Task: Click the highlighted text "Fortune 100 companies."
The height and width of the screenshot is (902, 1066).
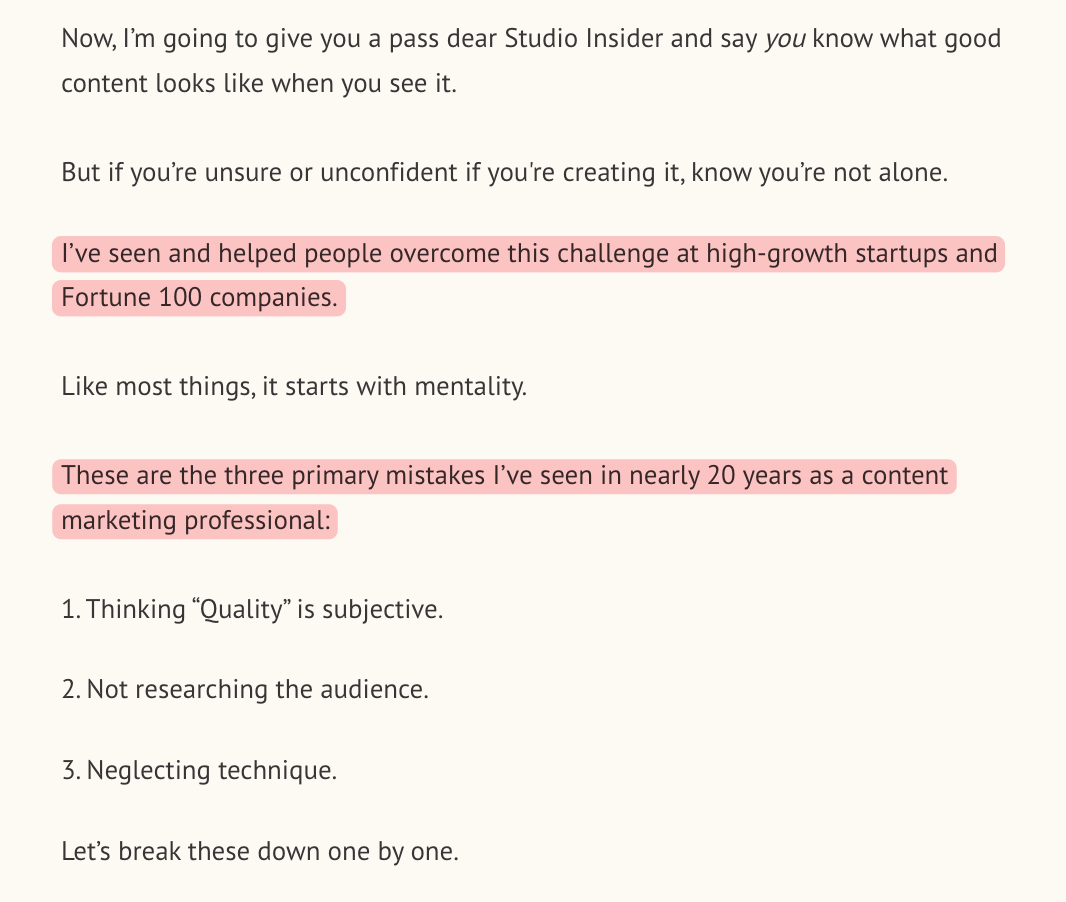Action: [x=199, y=298]
